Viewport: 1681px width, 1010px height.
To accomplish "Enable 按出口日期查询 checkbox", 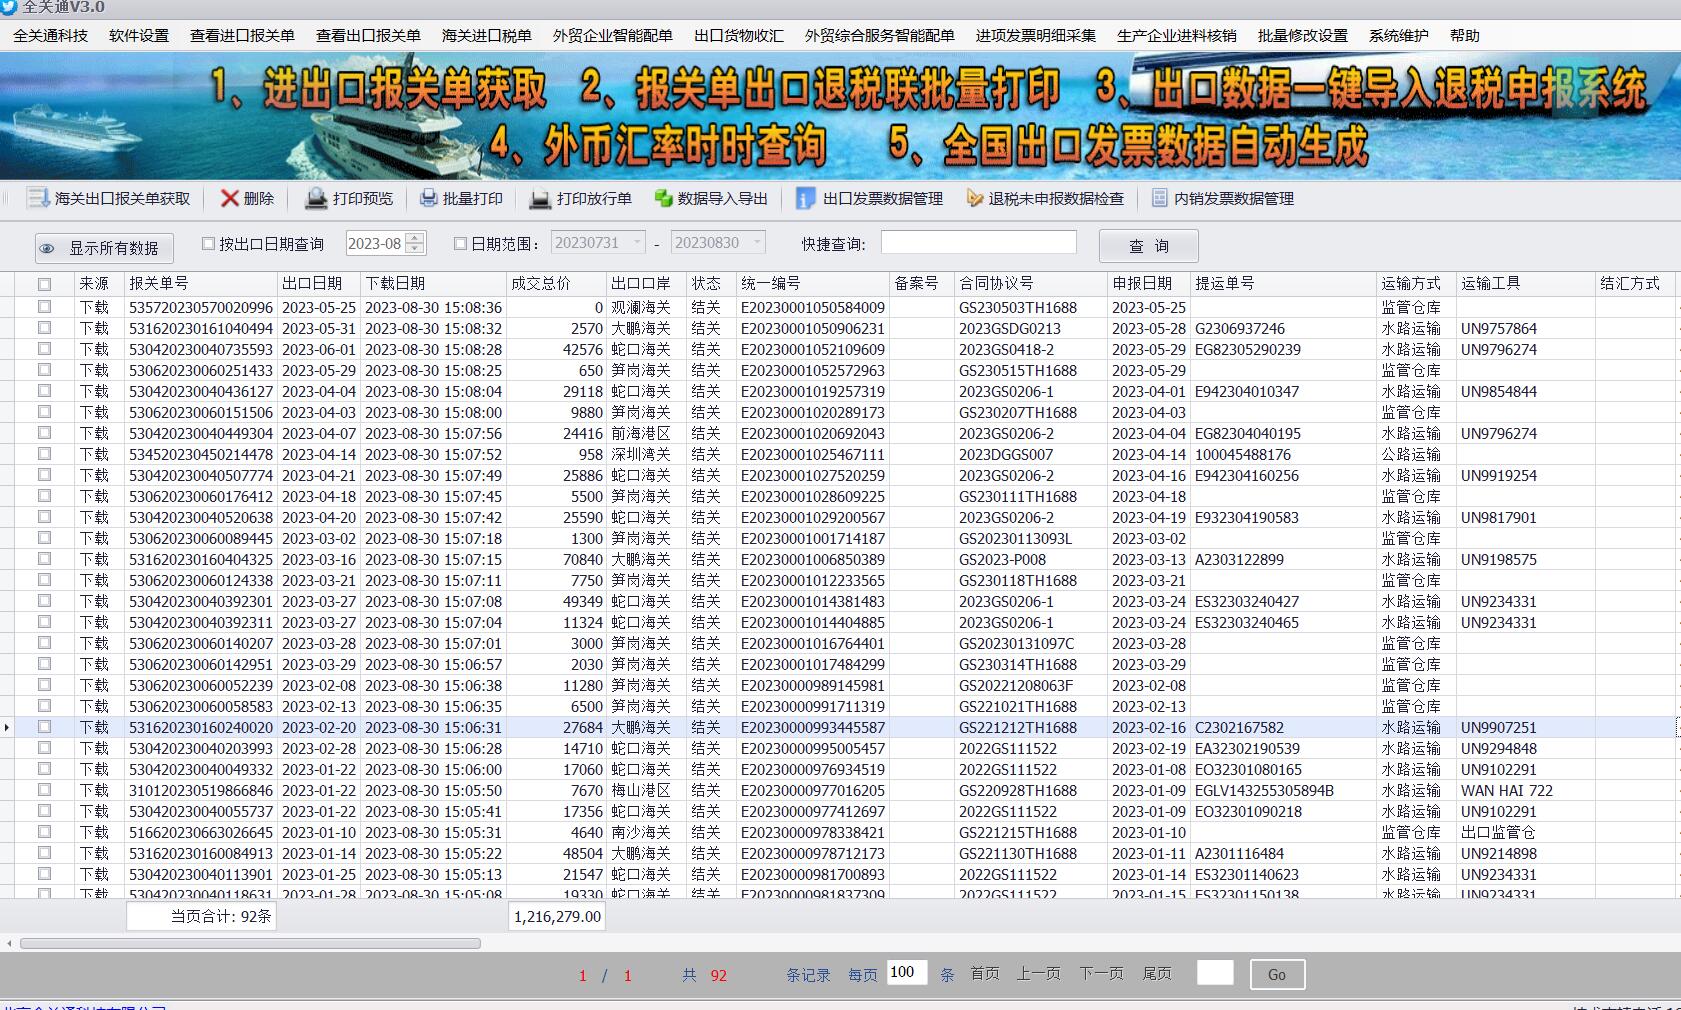I will (x=209, y=243).
